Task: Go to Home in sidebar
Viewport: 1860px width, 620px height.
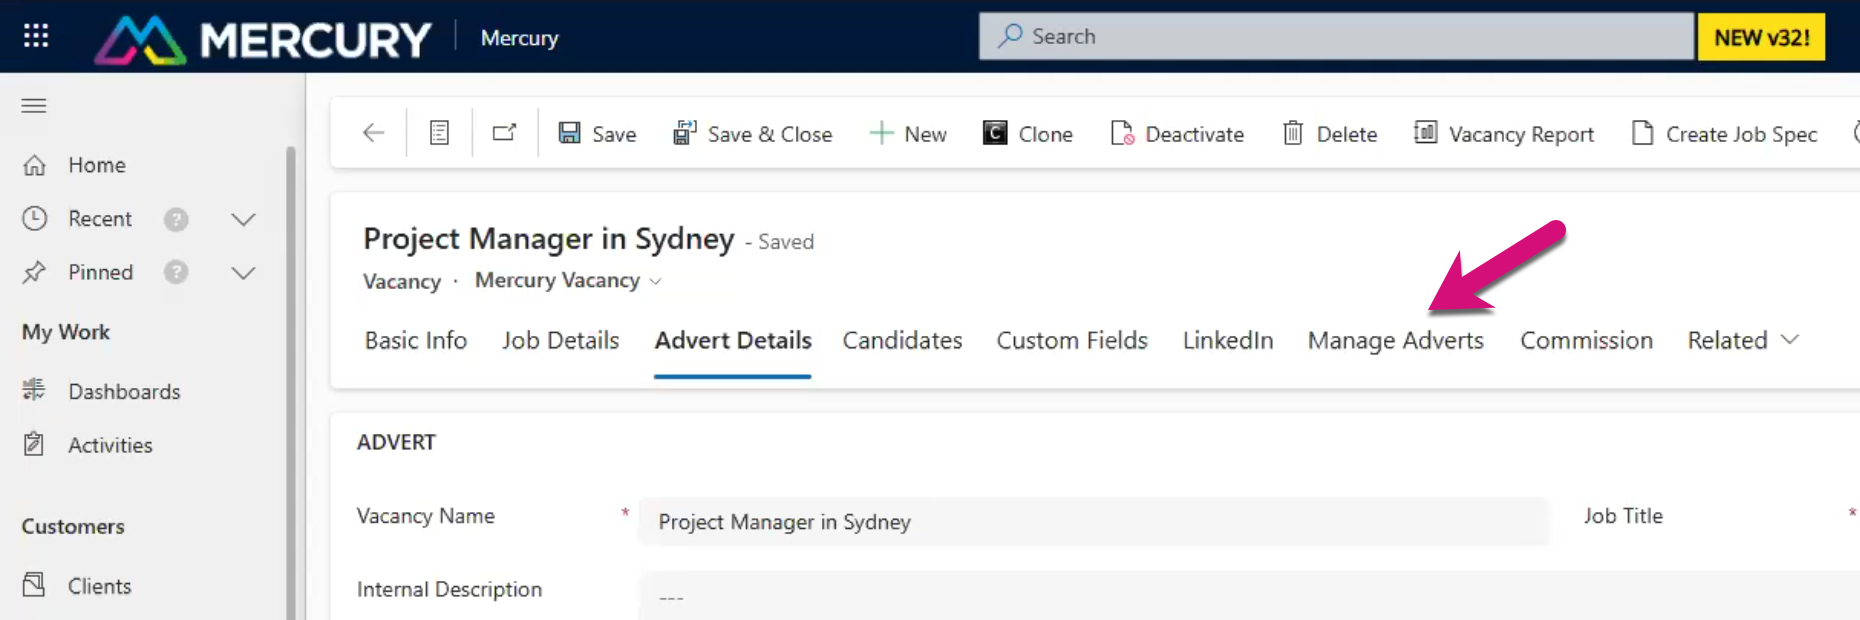Action: pyautogui.click(x=97, y=165)
